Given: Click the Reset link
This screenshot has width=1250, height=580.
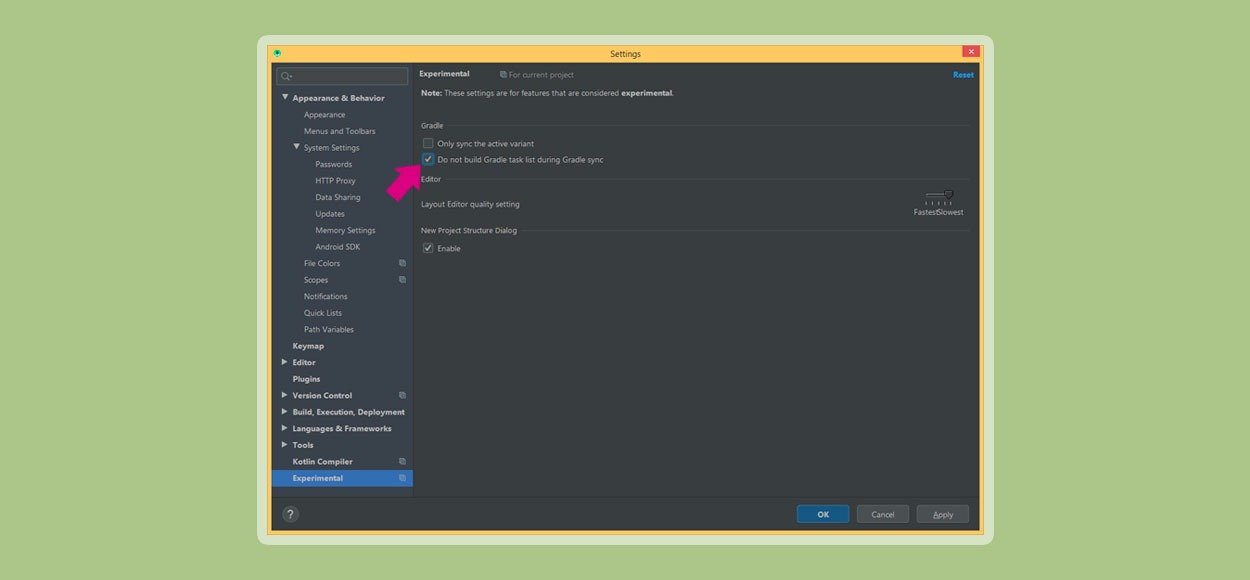Looking at the screenshot, I should click(x=963, y=75).
